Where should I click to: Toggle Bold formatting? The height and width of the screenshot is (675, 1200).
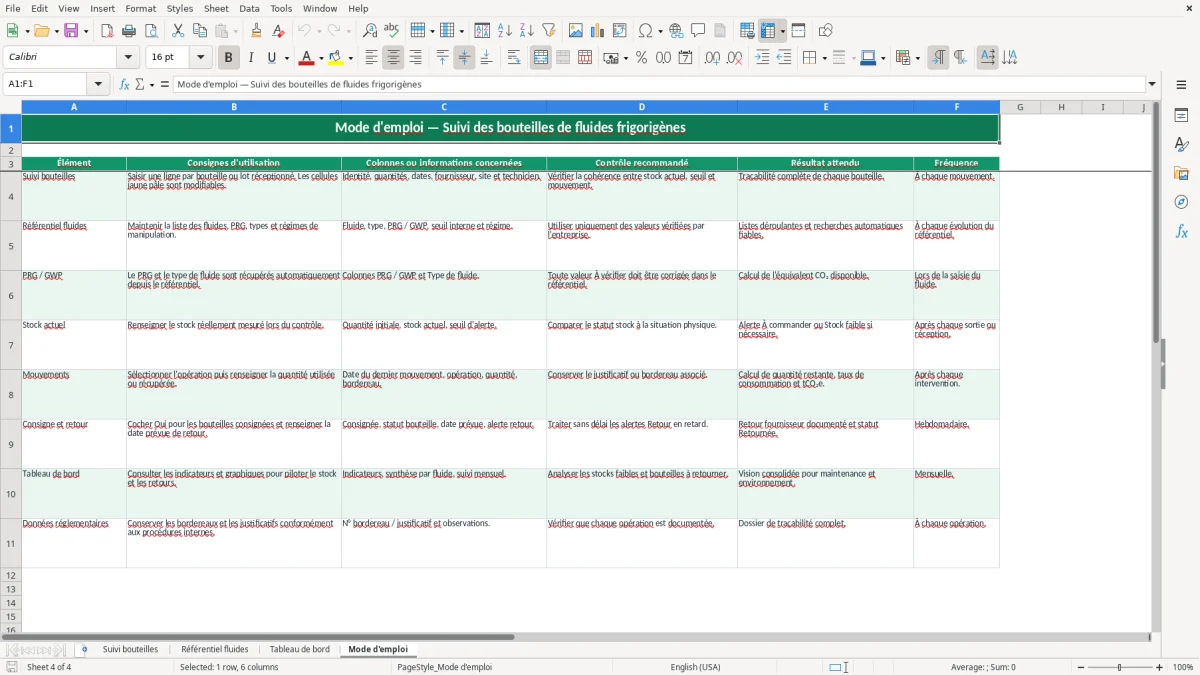tap(228, 58)
